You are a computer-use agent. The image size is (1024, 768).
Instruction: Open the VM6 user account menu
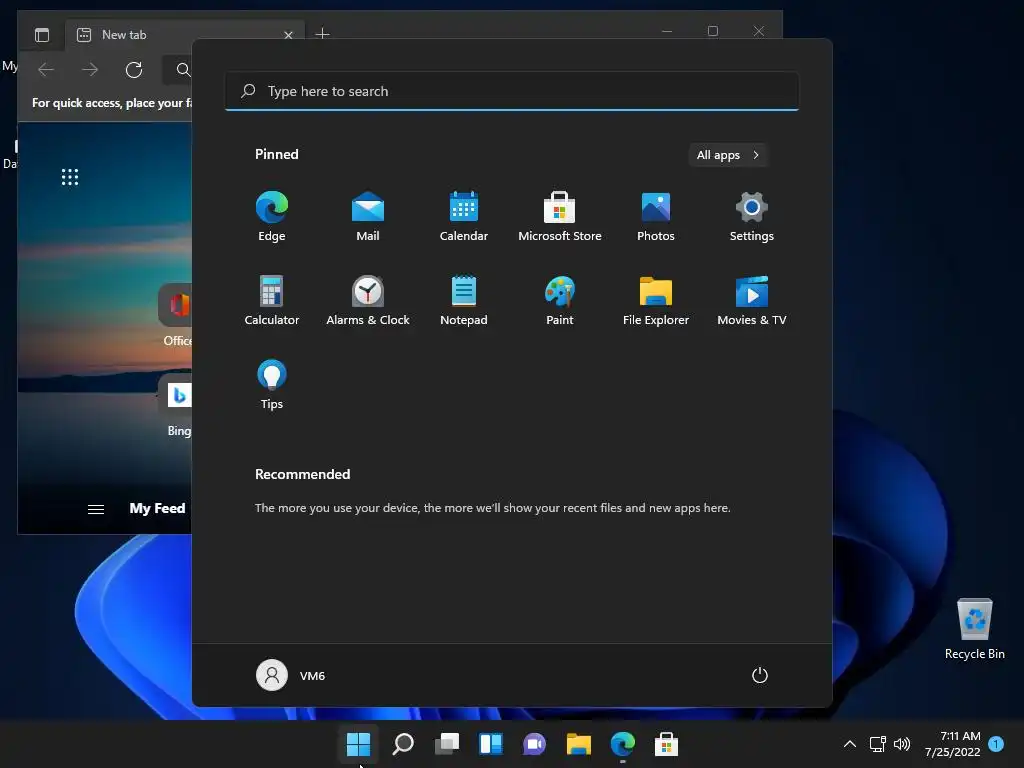click(291, 675)
